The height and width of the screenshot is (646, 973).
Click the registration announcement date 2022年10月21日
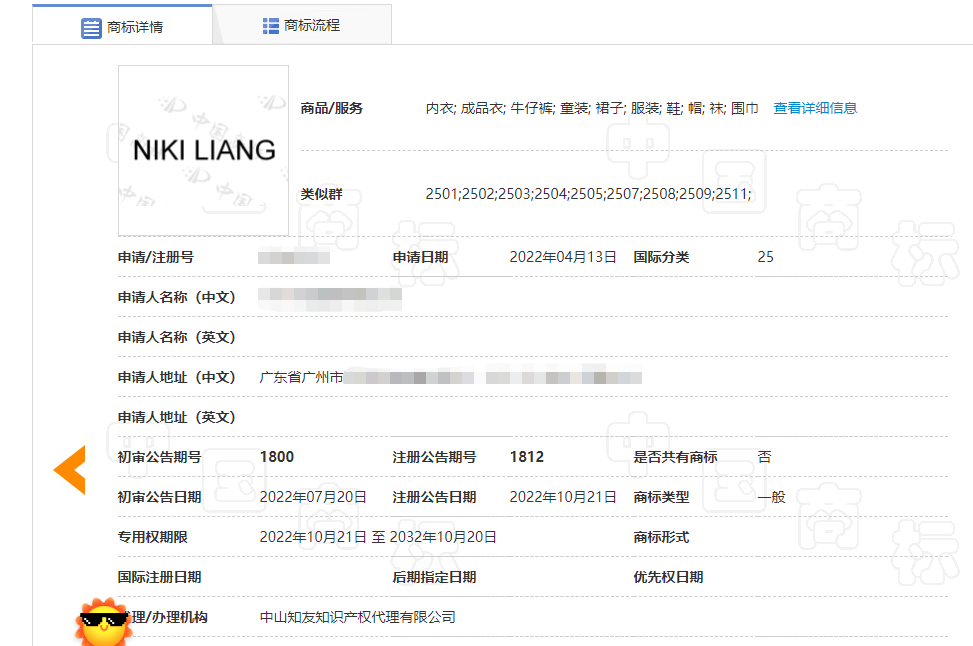pos(562,497)
